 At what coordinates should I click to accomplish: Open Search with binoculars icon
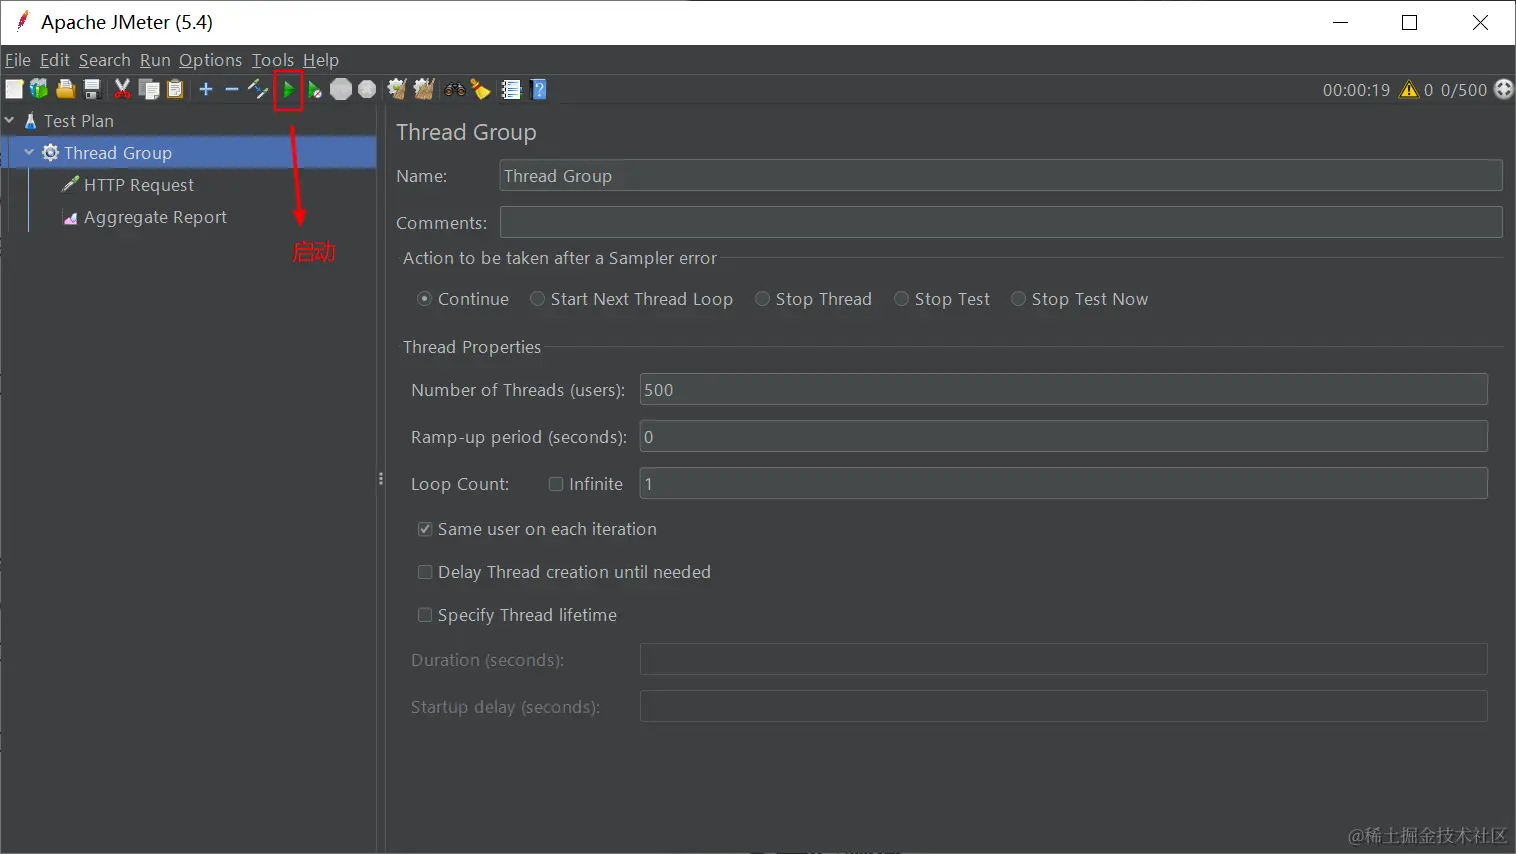click(x=455, y=90)
